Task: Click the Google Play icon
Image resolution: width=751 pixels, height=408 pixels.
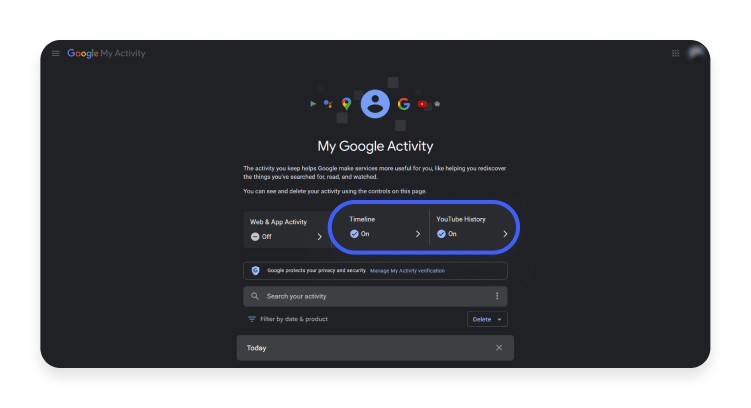Action: (313, 103)
